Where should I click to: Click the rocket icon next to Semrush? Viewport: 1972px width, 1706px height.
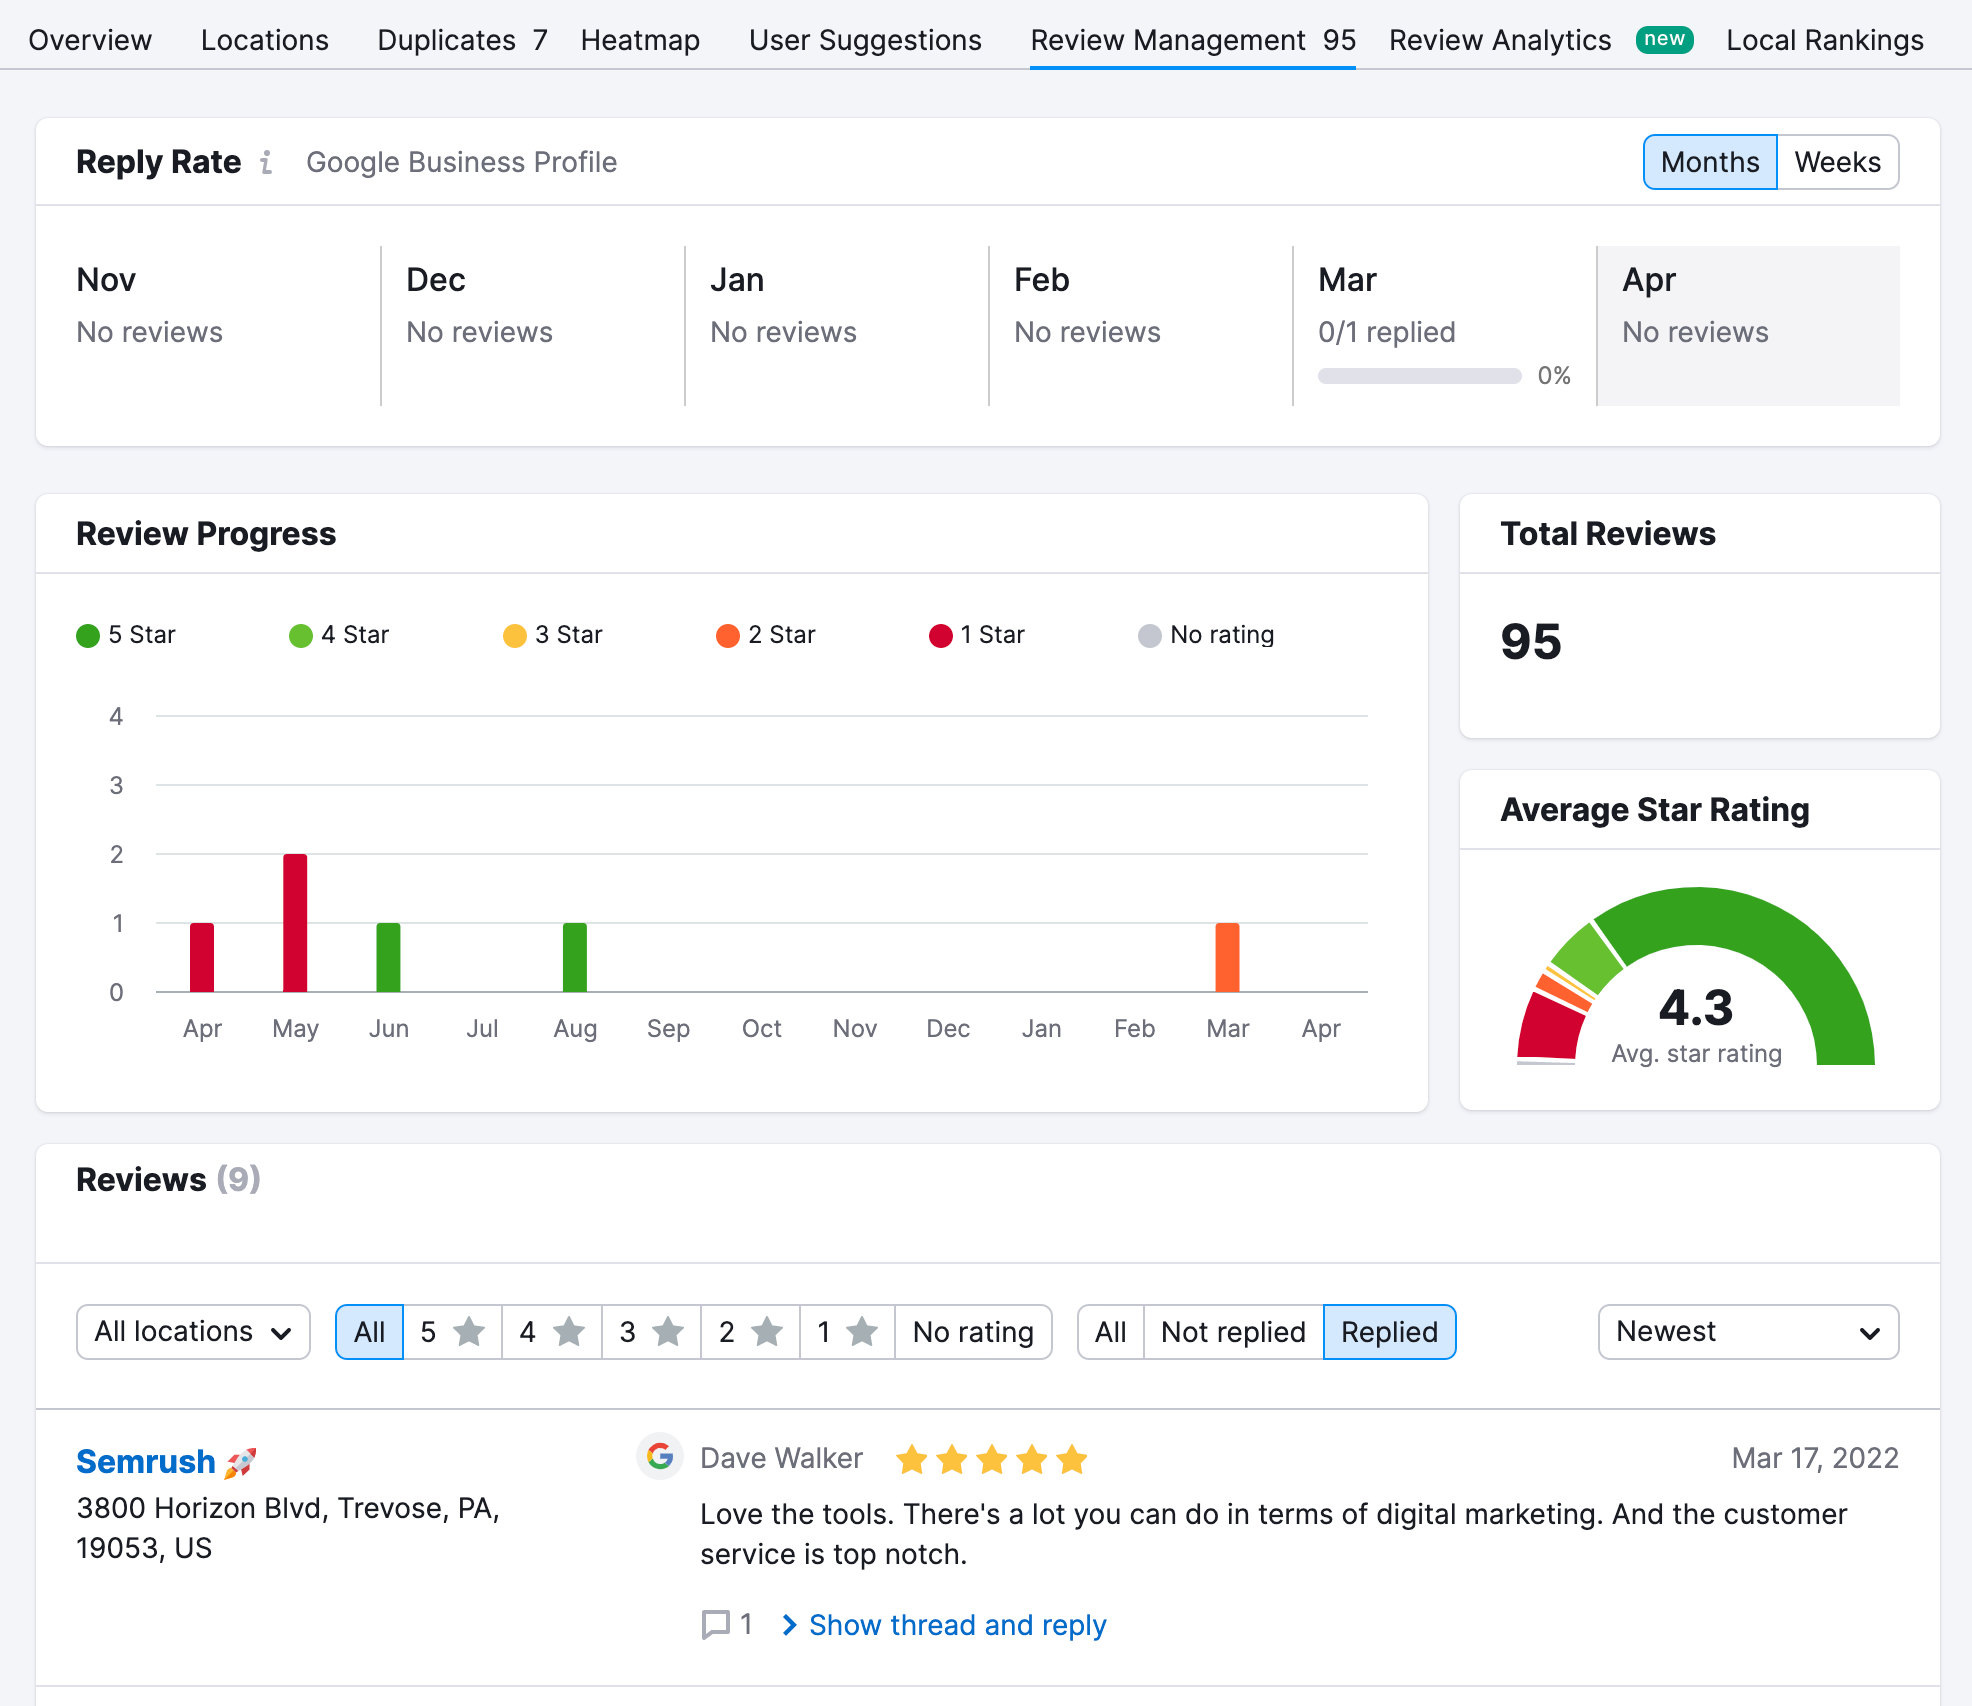pos(241,1460)
